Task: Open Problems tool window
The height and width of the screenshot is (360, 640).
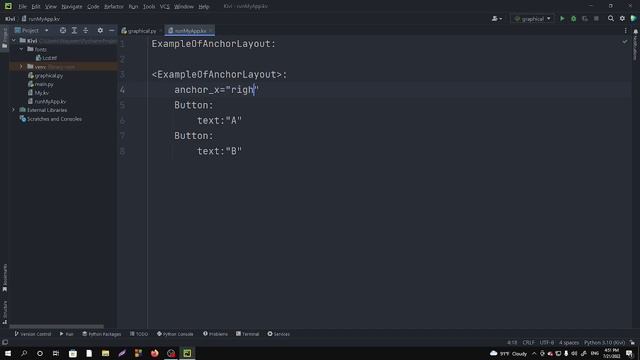Action: pyautogui.click(x=215, y=334)
